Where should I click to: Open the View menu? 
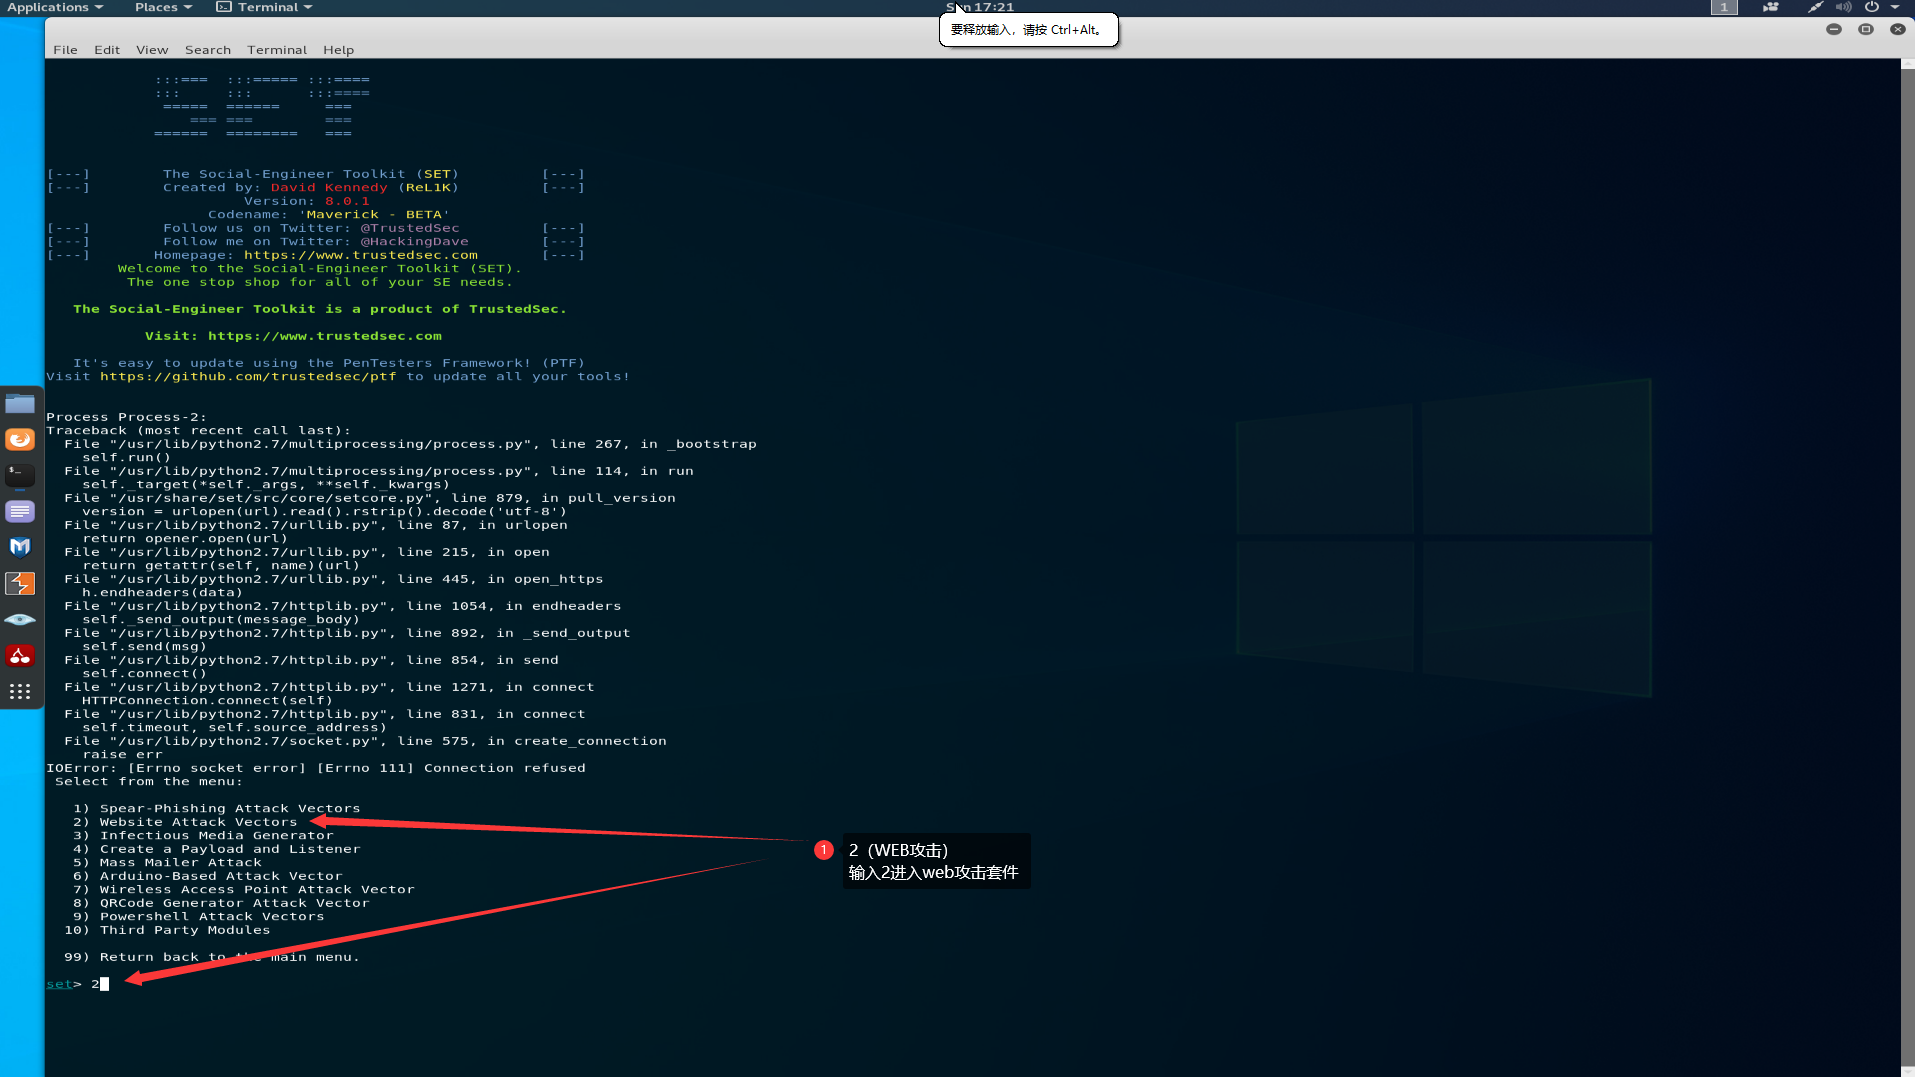[x=152, y=50]
